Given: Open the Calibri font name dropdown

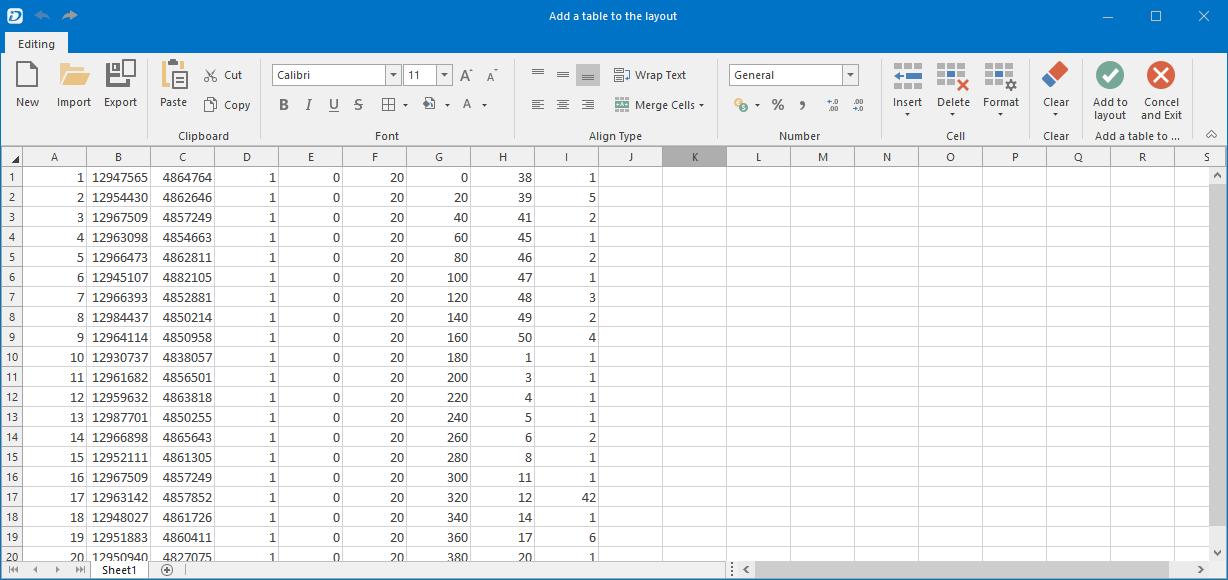Looking at the screenshot, I should click(x=393, y=75).
